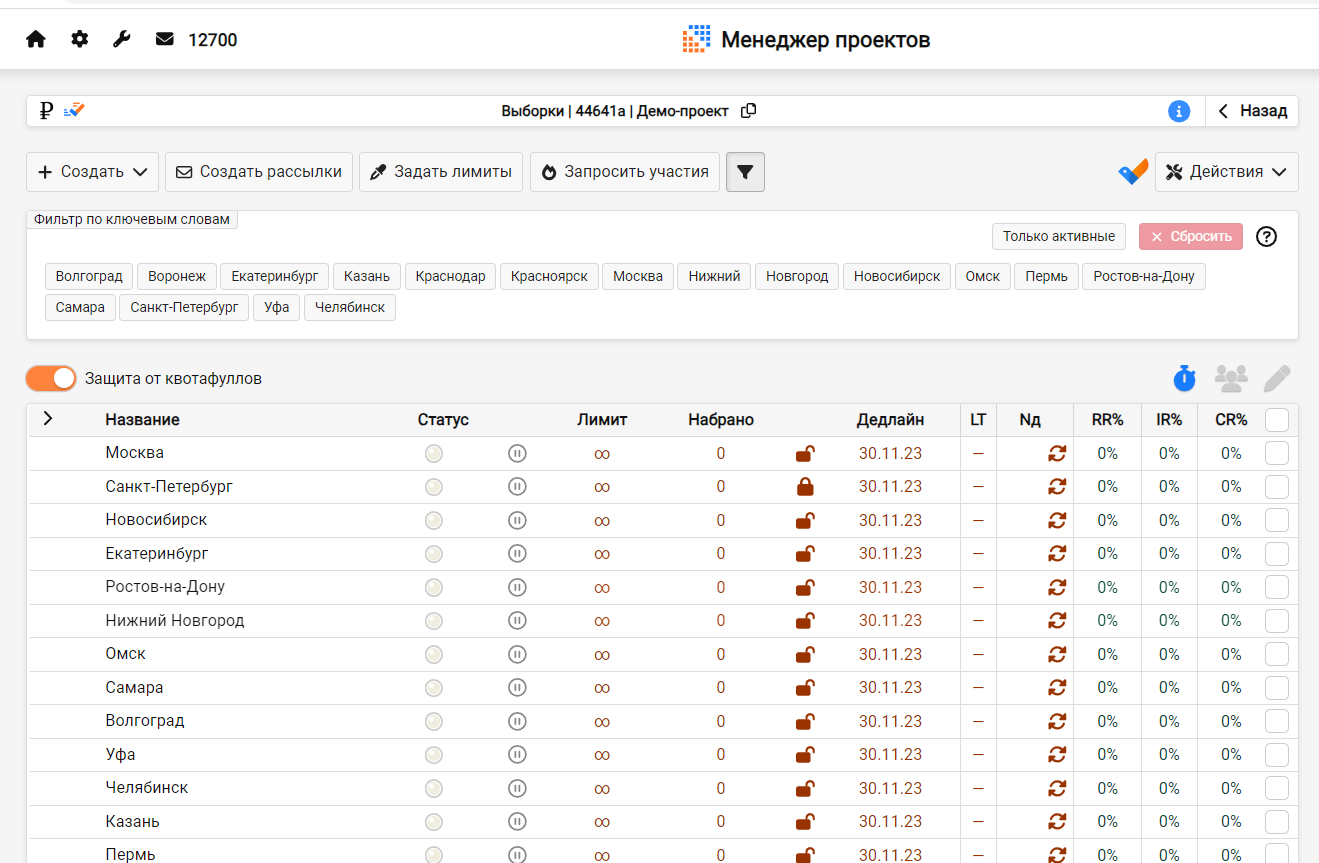
Task: Click the locked padlock for Санкт-Петербург
Action: 804,487
